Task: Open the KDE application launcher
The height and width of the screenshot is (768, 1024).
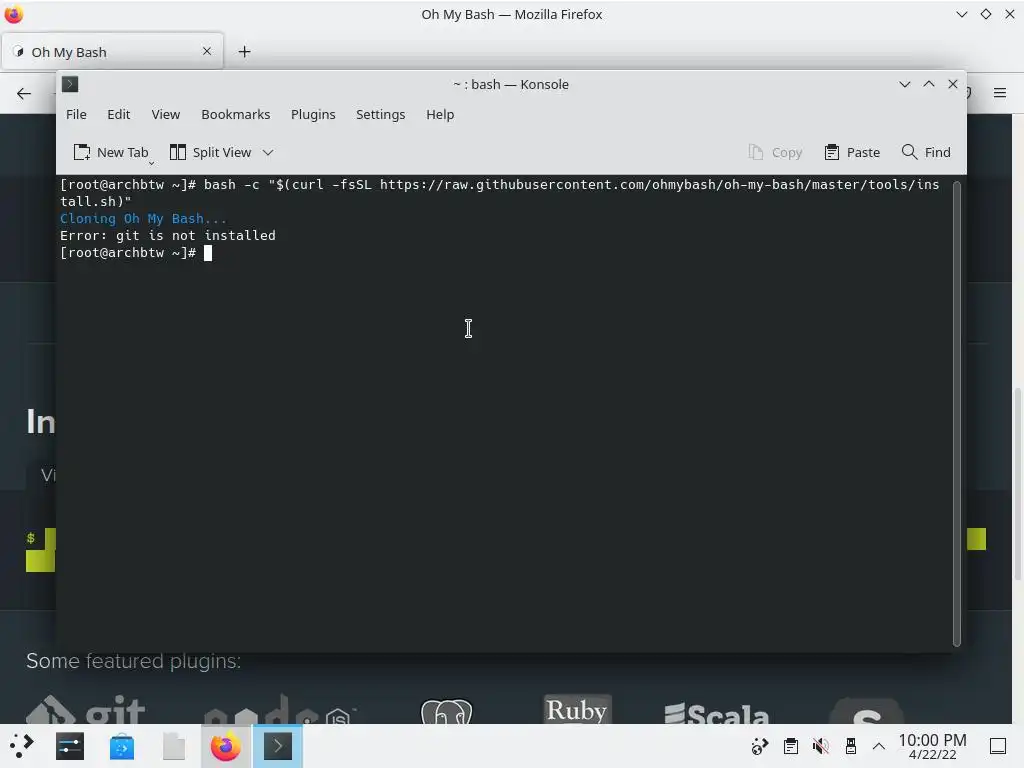Action: pyautogui.click(x=22, y=746)
